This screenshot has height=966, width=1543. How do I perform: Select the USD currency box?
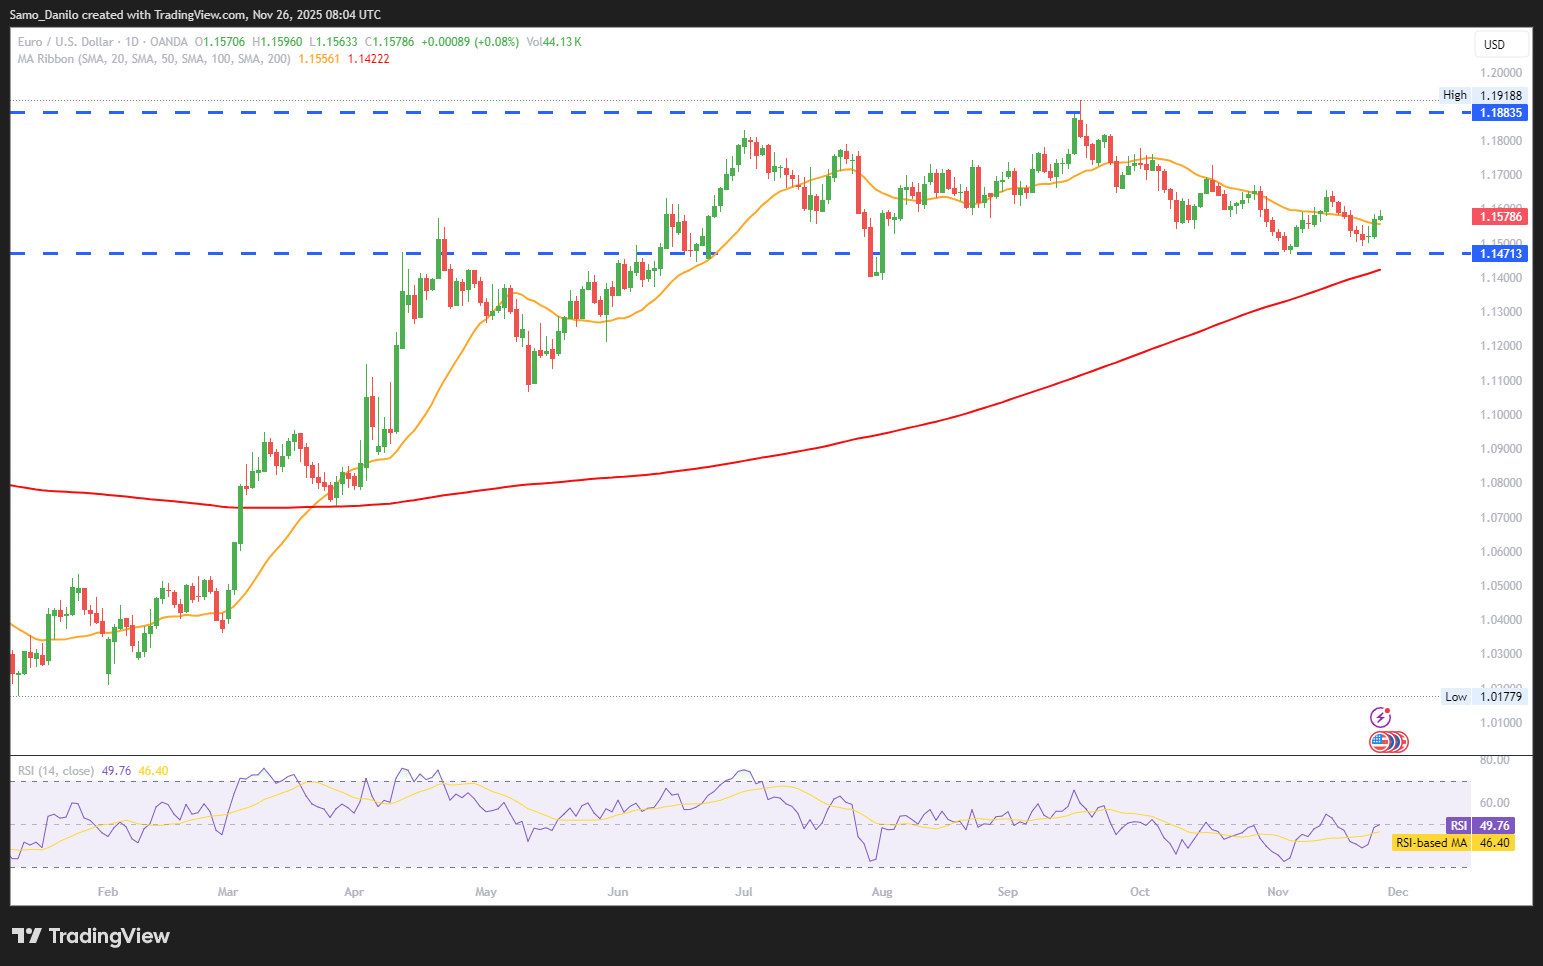[1501, 44]
